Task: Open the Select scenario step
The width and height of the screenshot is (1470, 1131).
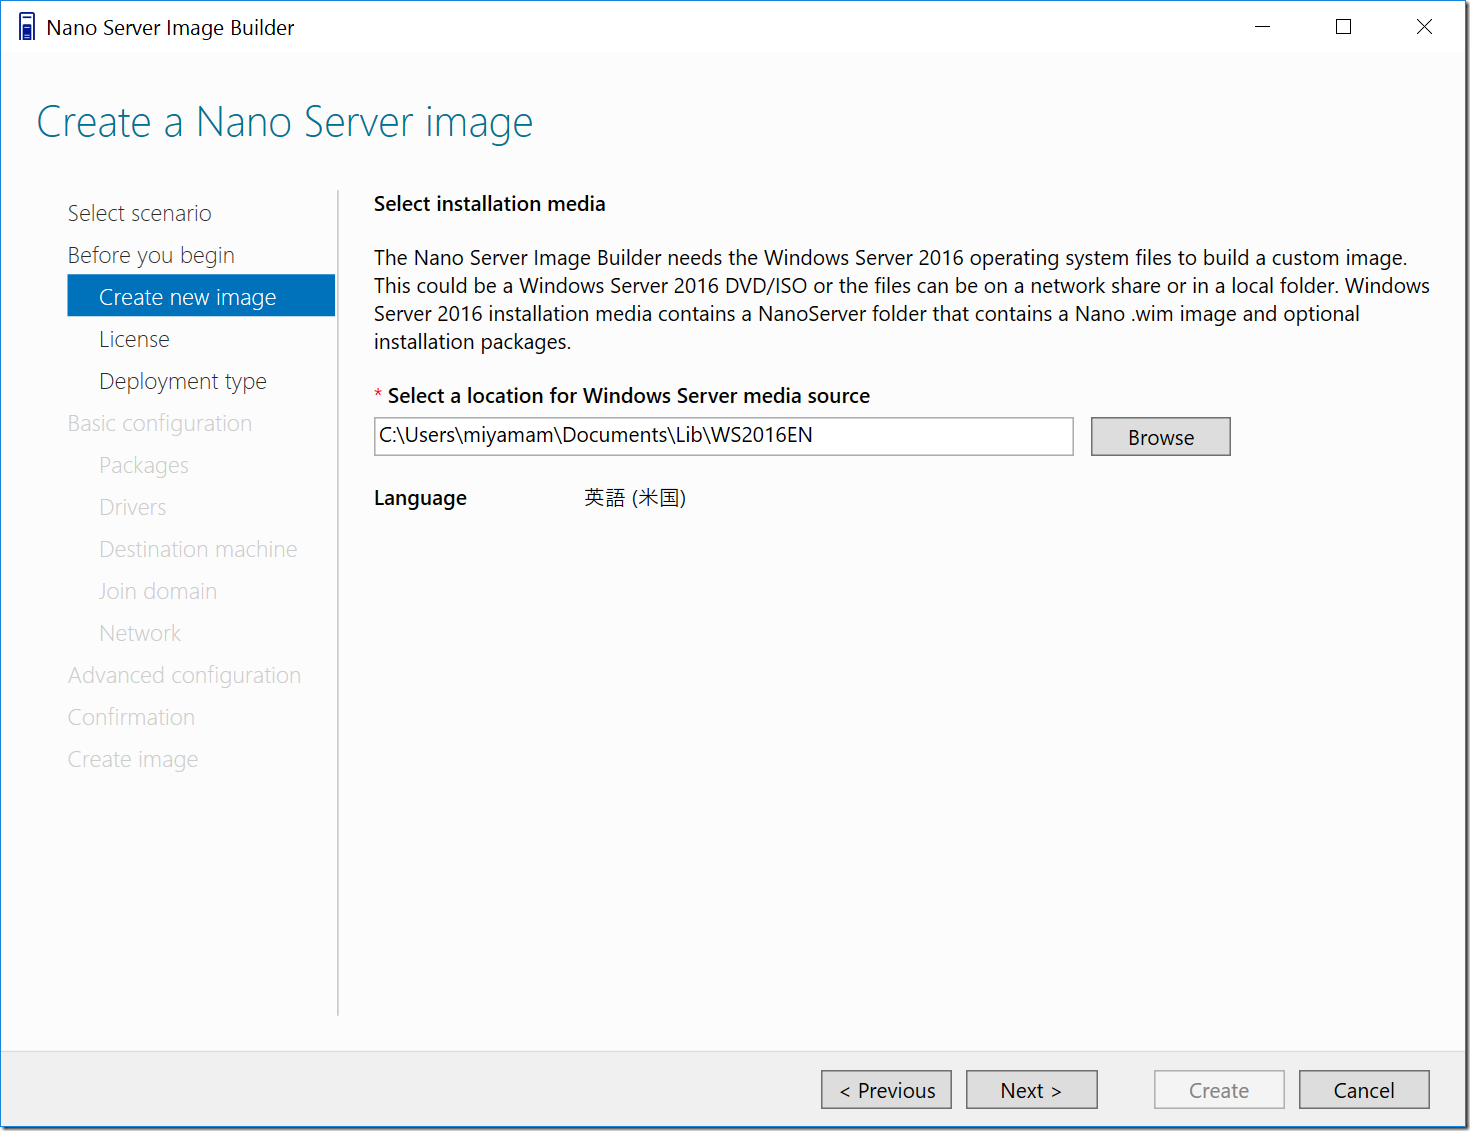Action: [x=139, y=213]
